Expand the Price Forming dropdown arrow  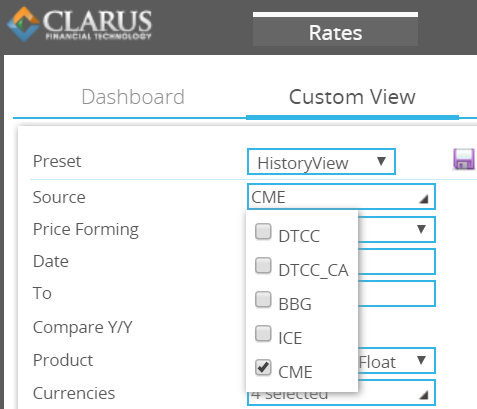pyautogui.click(x=421, y=229)
